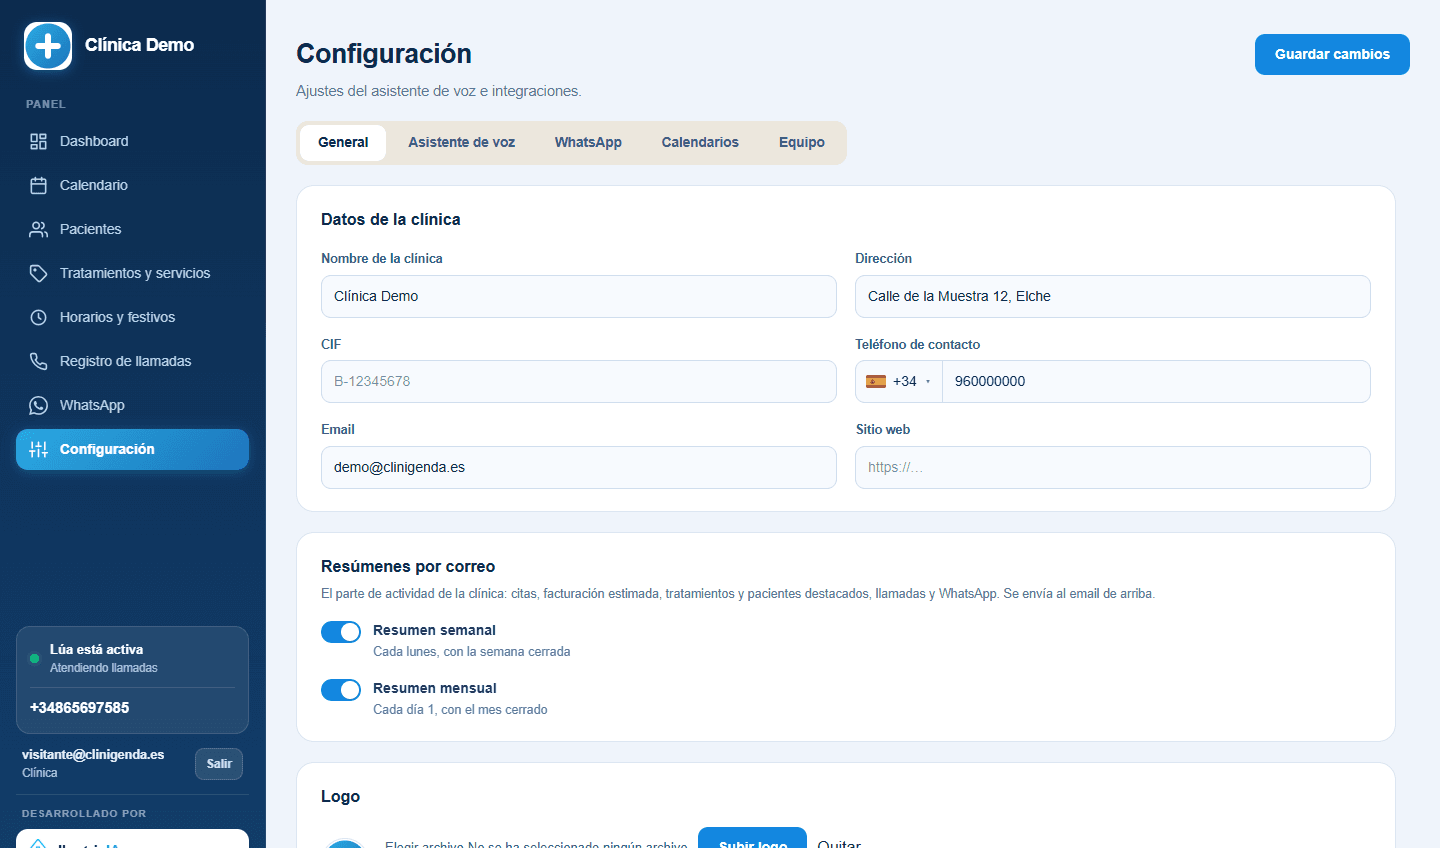Click the Pacientes people icon
1440x848 pixels.
(x=38, y=229)
